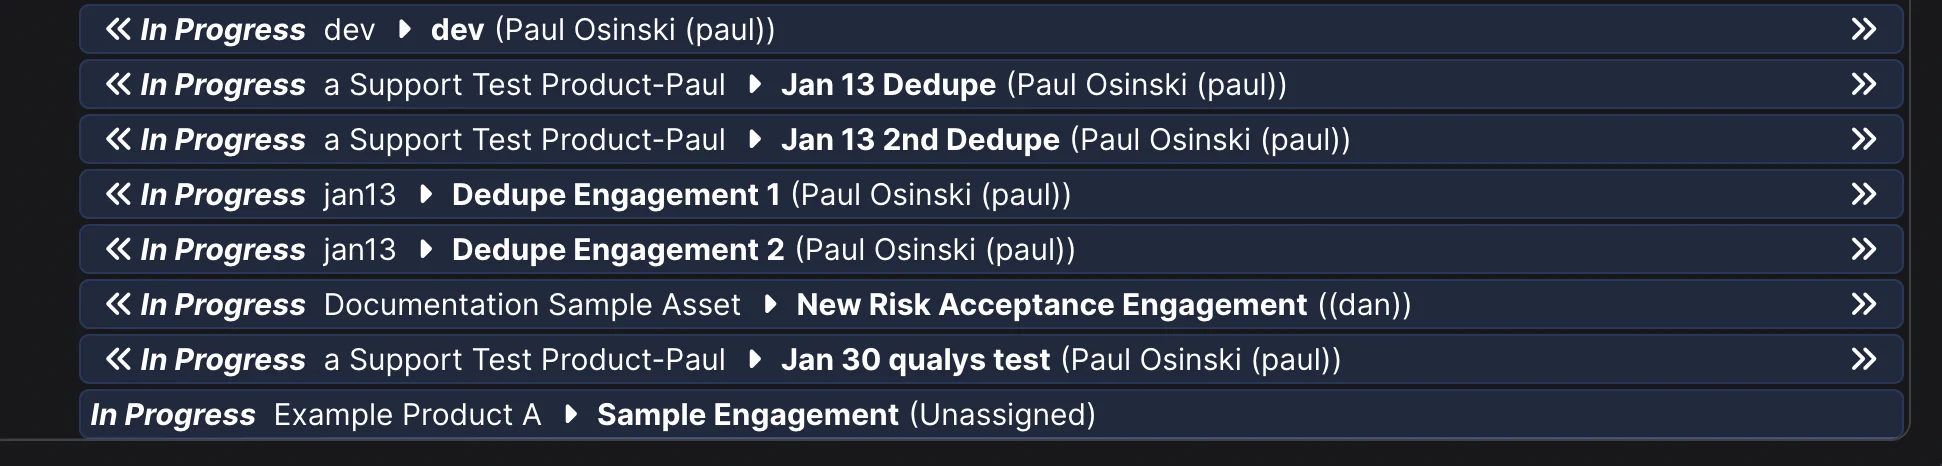
Task: Move Jan 13 Dedupe engagement right
Action: (x=1863, y=85)
